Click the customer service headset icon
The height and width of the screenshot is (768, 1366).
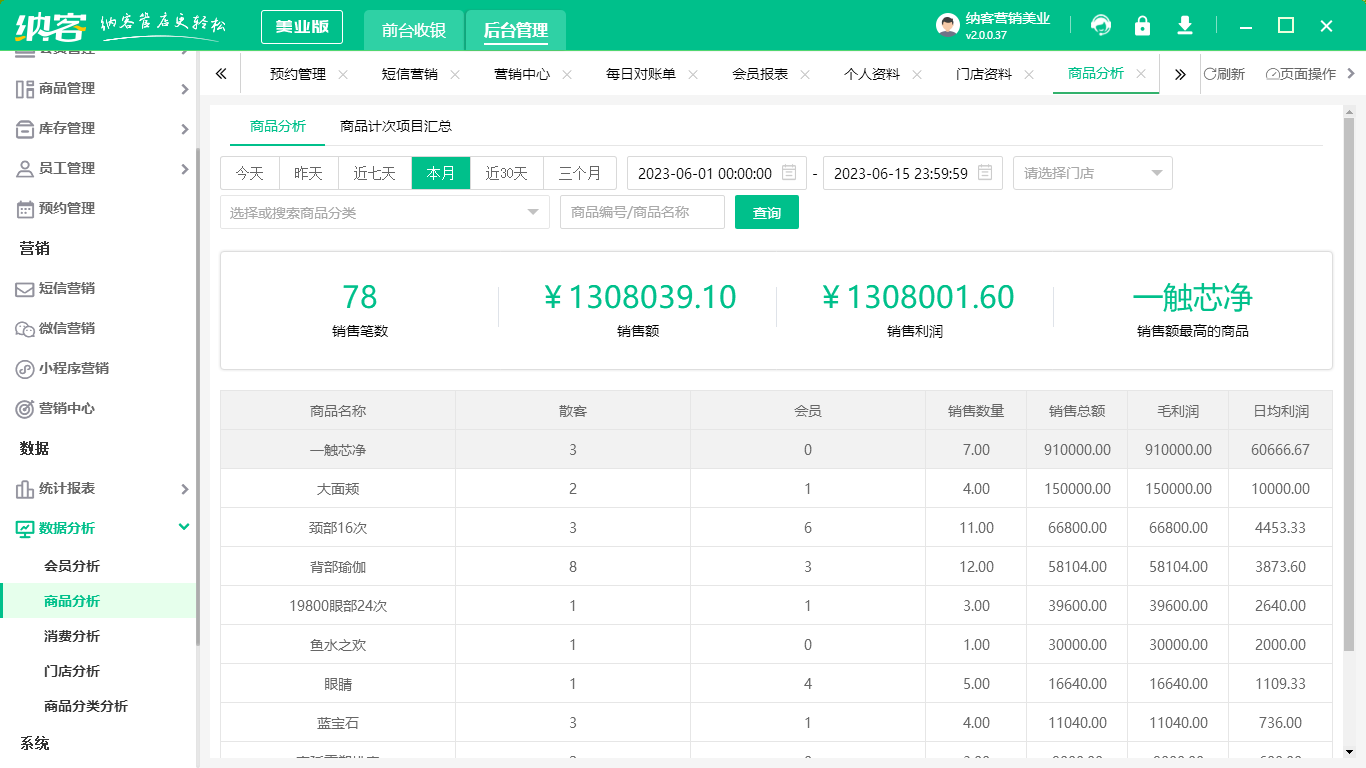[x=1100, y=25]
